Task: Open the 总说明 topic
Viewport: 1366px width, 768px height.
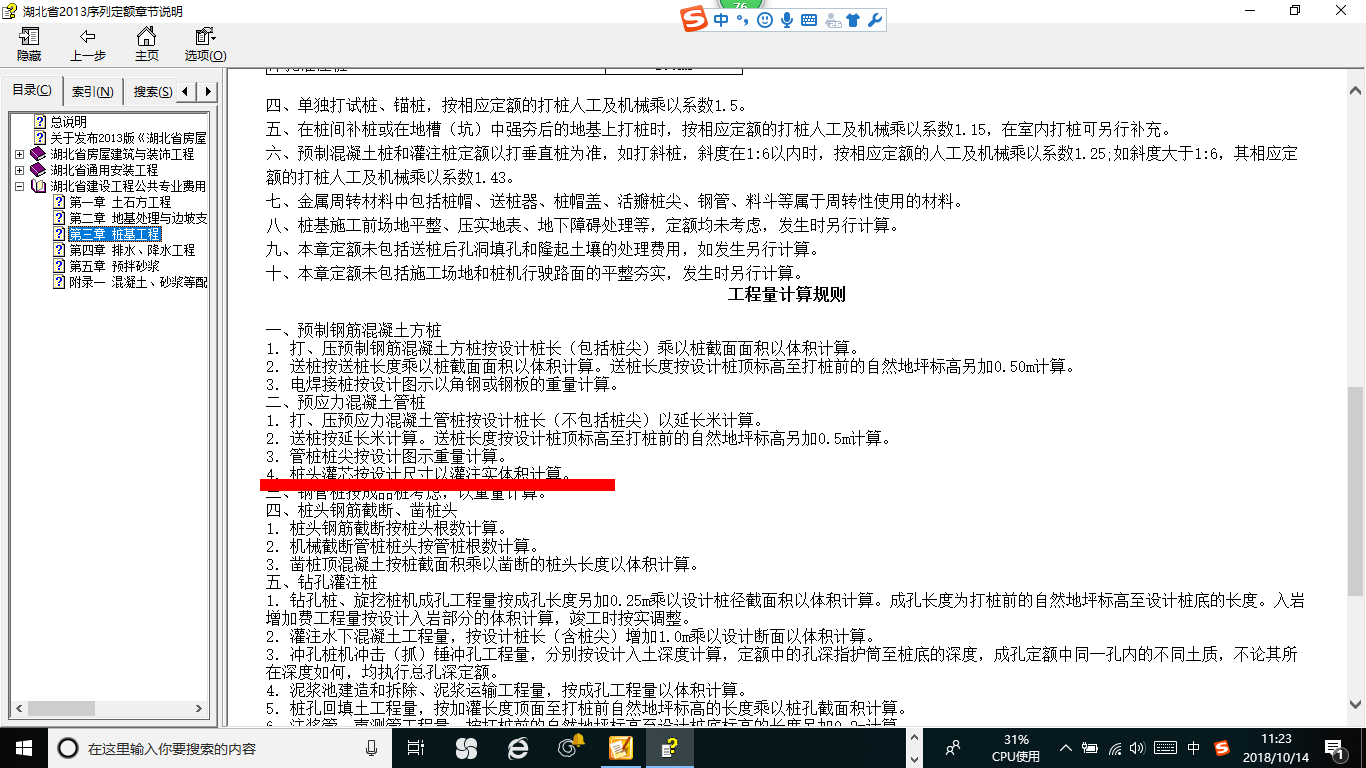Action: pyautogui.click(x=68, y=122)
